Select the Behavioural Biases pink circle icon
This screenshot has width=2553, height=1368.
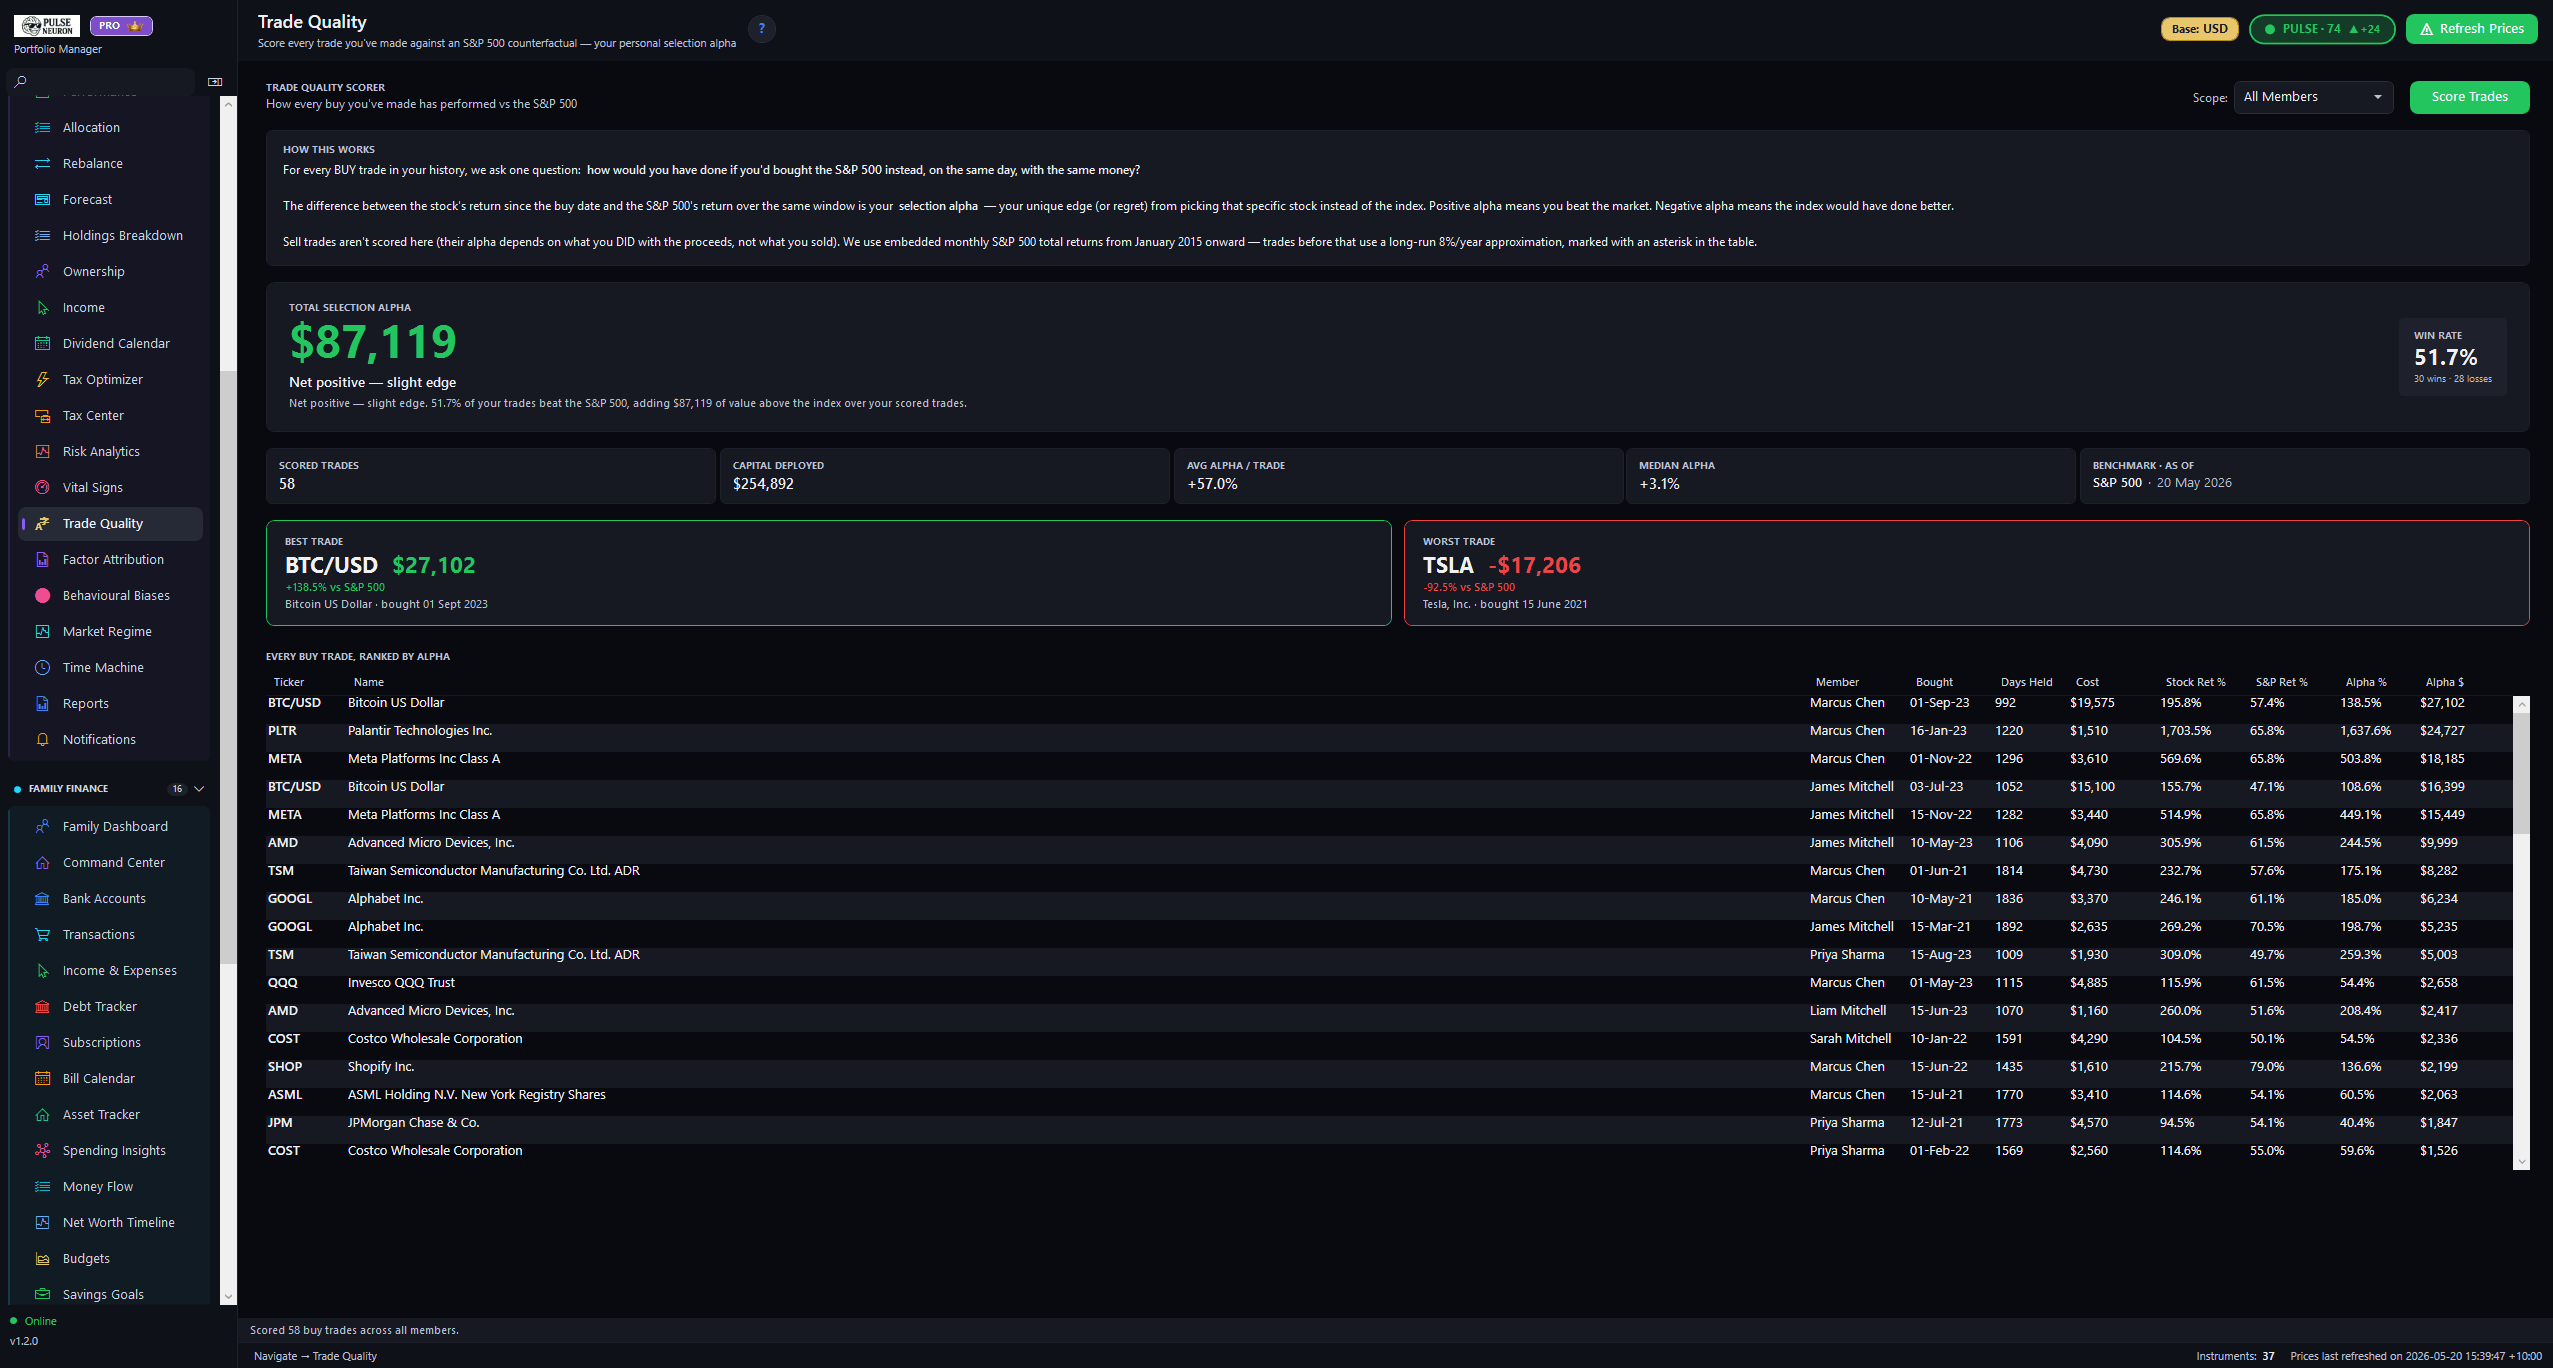point(42,595)
